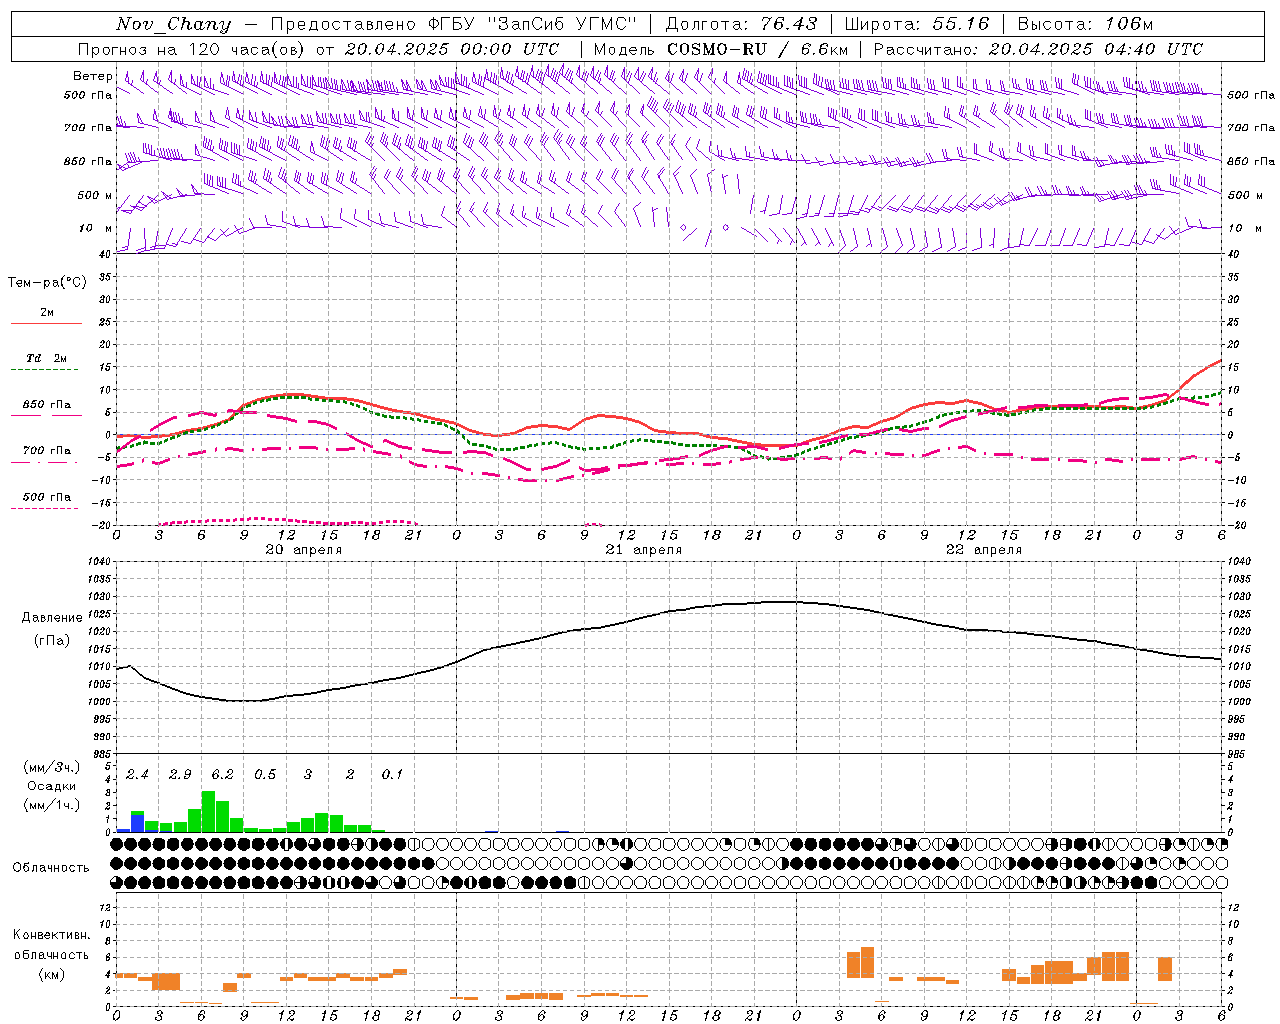Click the solid line sample under 2м

pyautogui.click(x=46, y=324)
